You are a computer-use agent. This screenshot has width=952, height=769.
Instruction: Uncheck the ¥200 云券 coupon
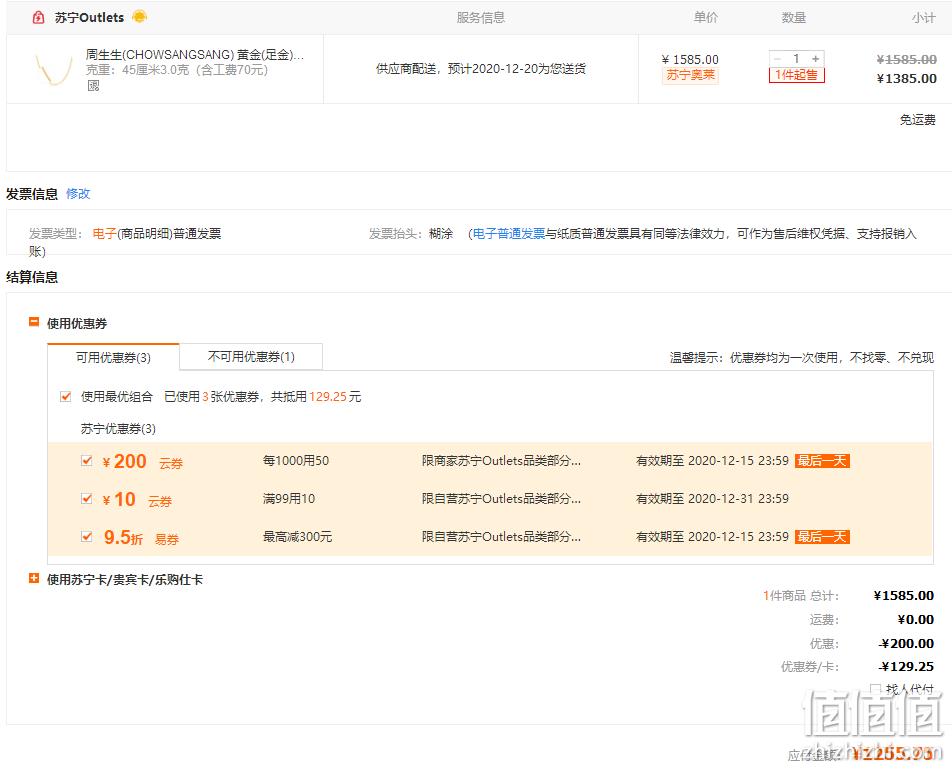(x=87, y=461)
